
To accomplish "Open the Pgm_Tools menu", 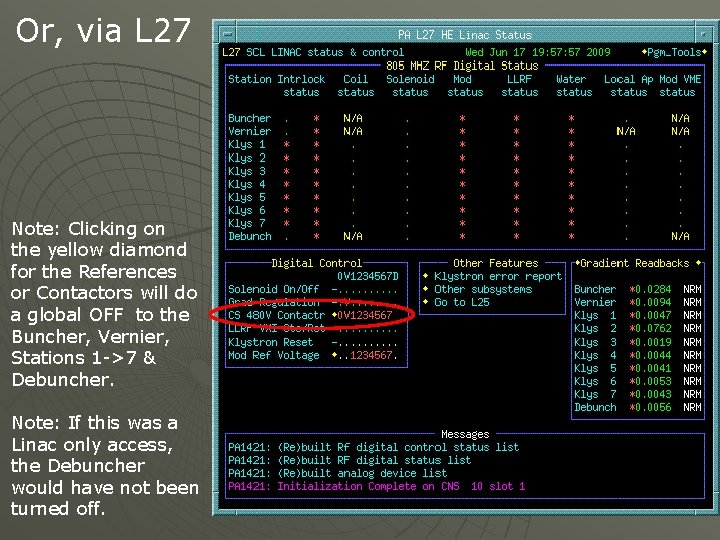I will coord(674,52).
